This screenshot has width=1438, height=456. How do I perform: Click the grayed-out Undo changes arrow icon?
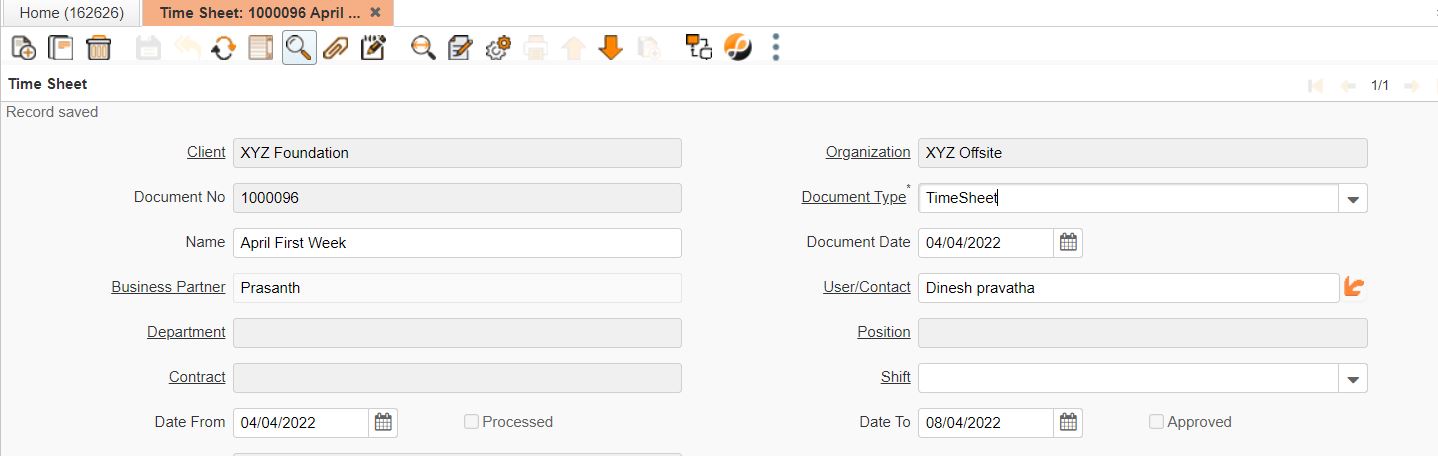tap(186, 47)
